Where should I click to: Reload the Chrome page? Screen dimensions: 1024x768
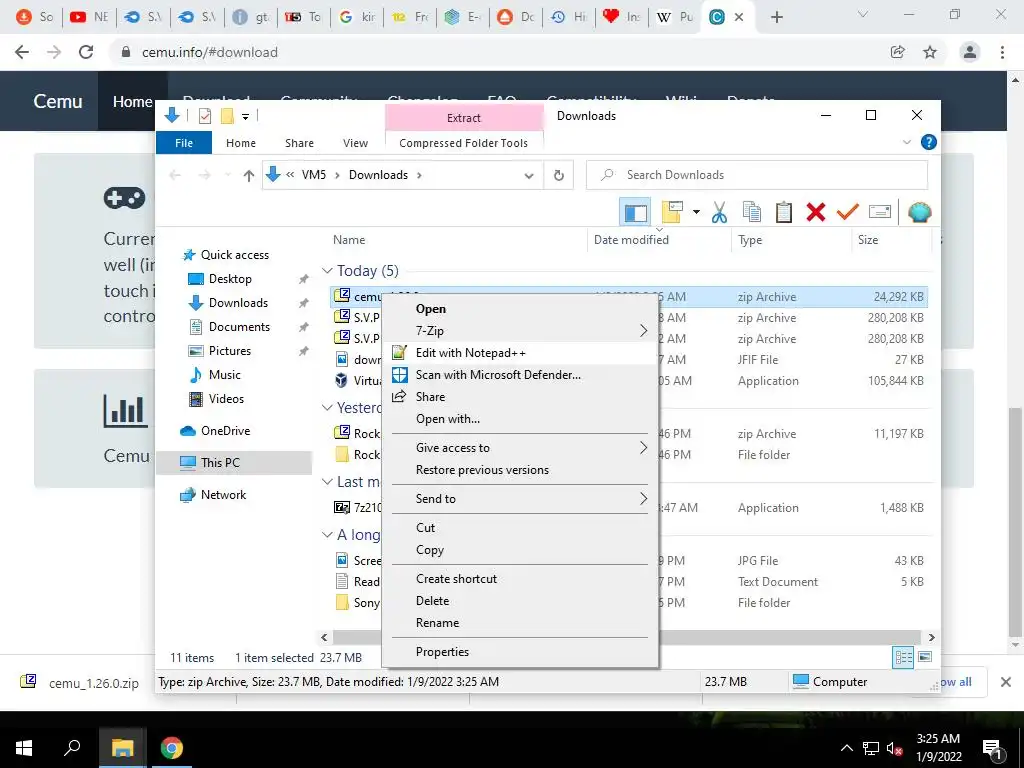86,52
